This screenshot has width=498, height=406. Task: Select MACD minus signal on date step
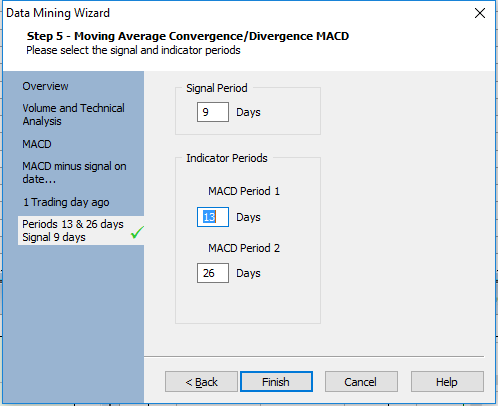(x=74, y=172)
